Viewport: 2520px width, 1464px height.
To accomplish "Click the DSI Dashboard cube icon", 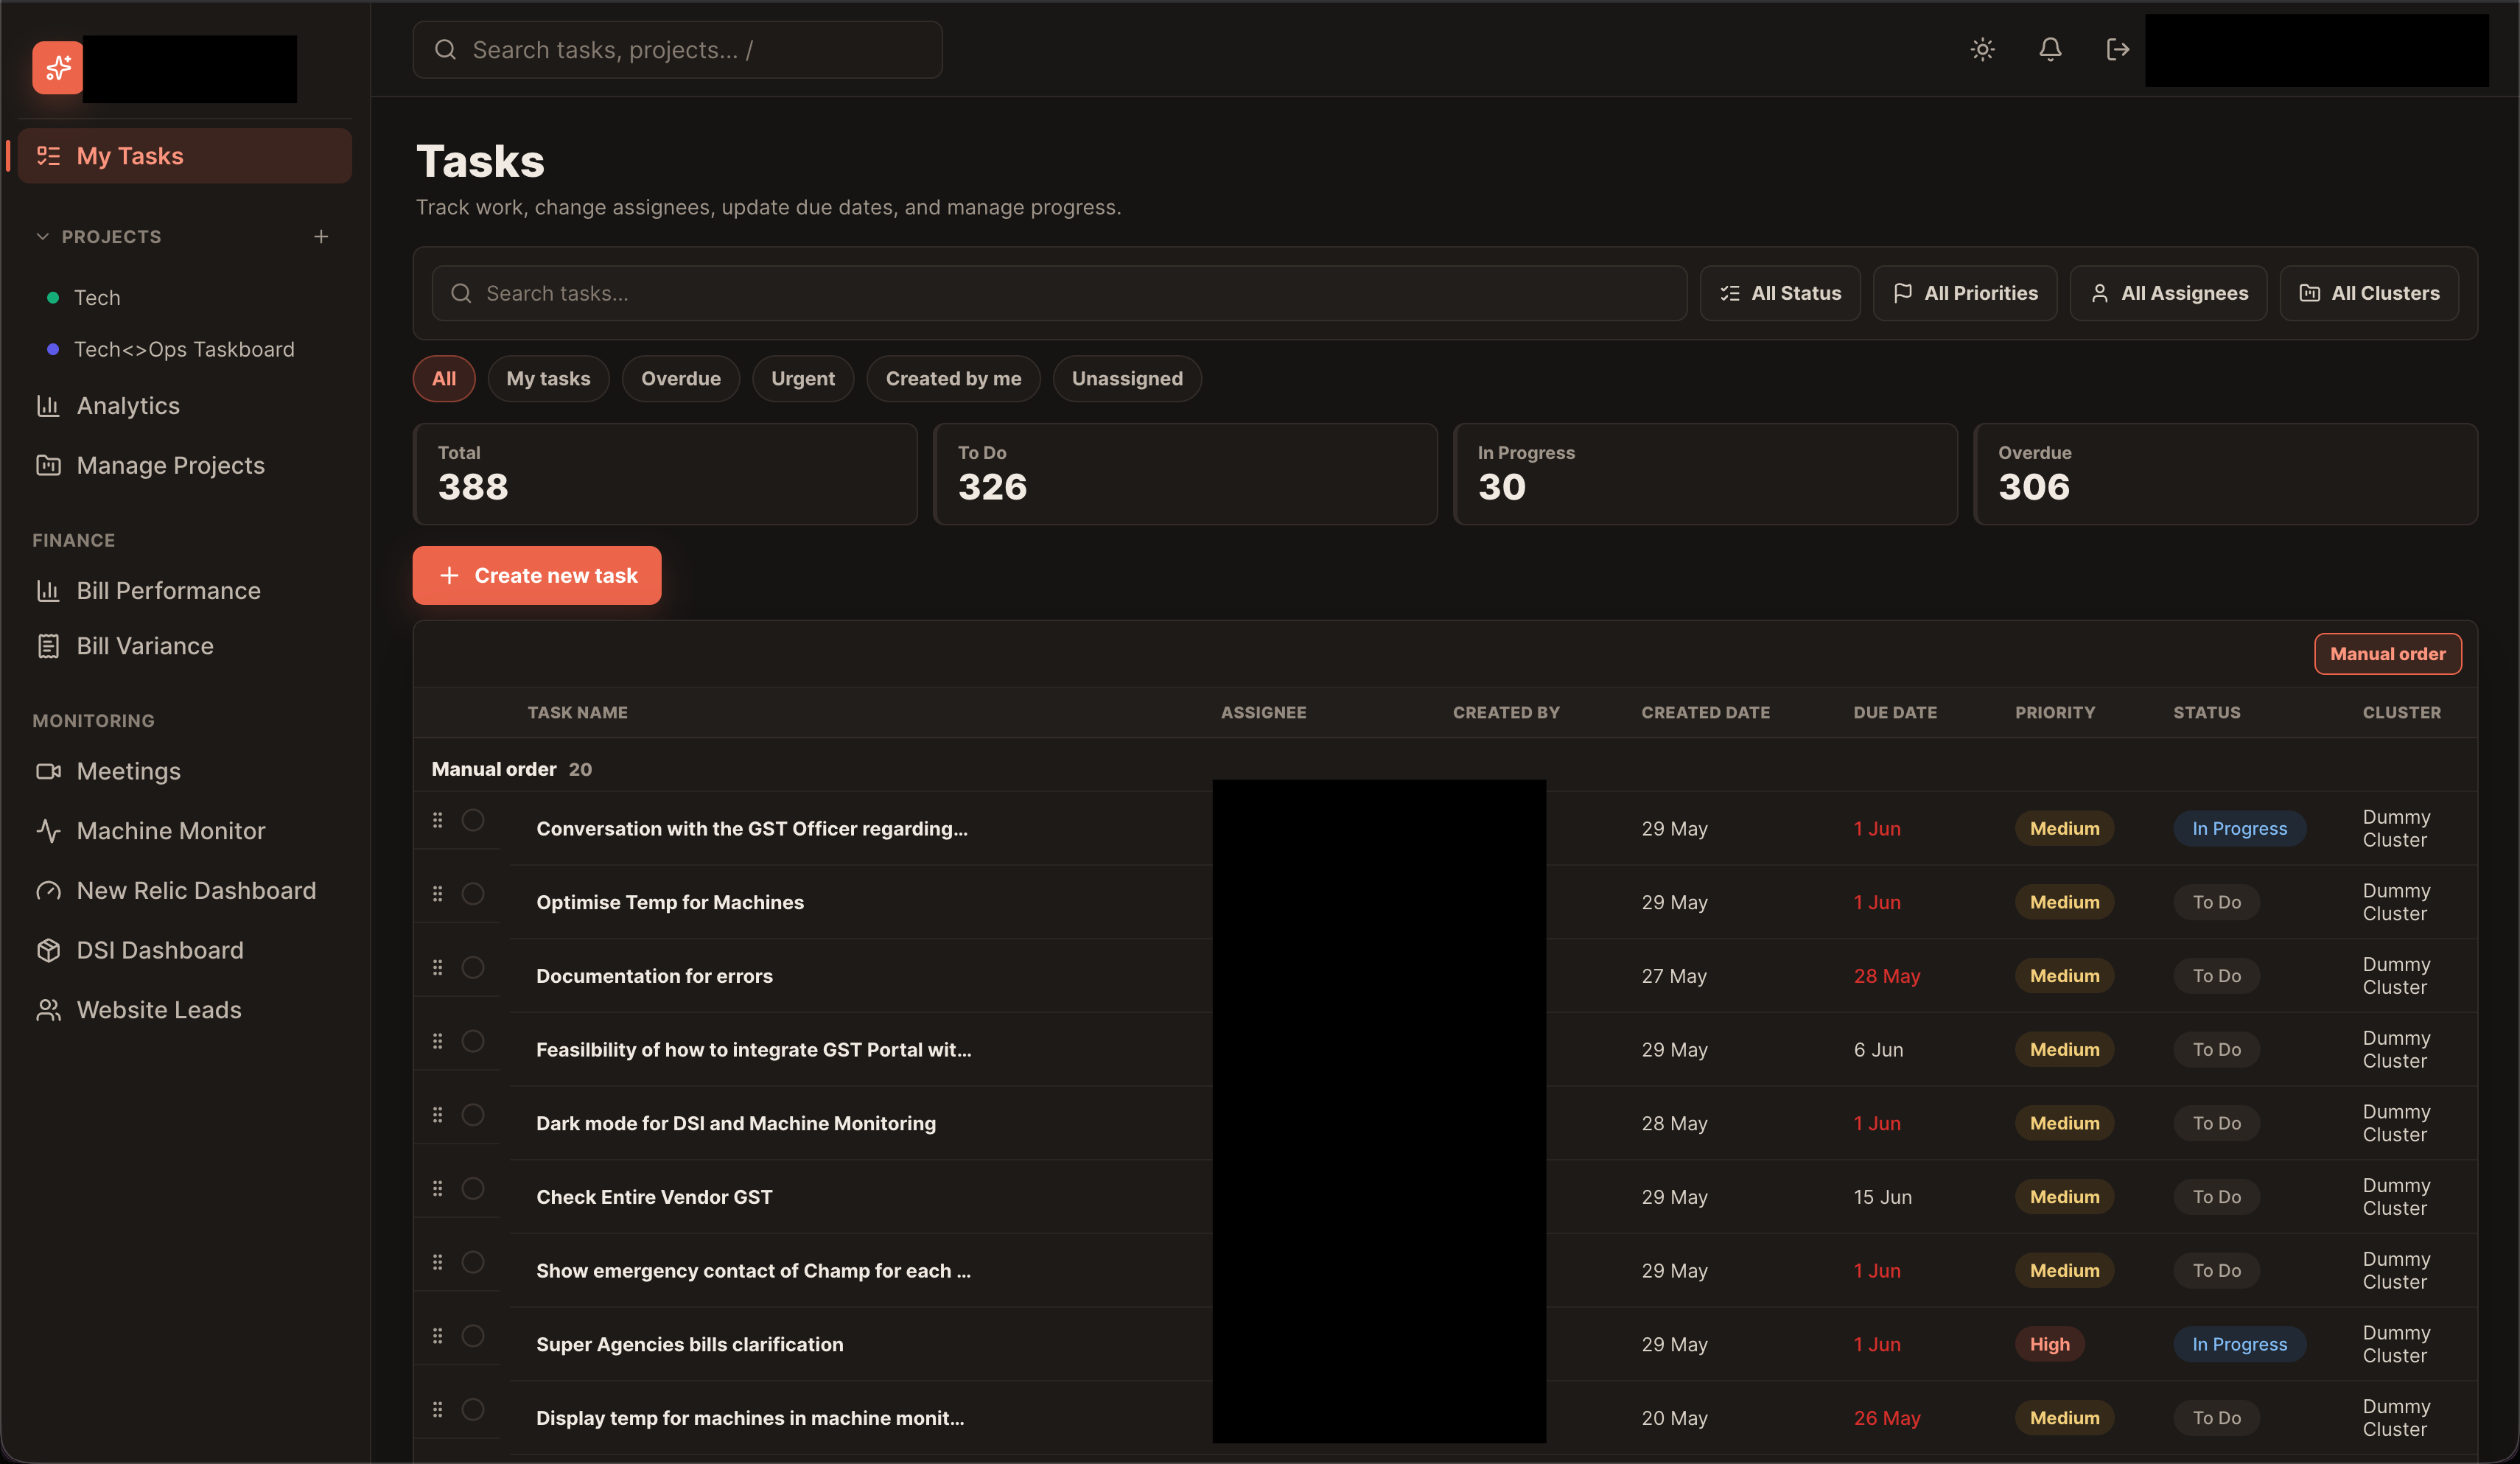I will (x=48, y=950).
